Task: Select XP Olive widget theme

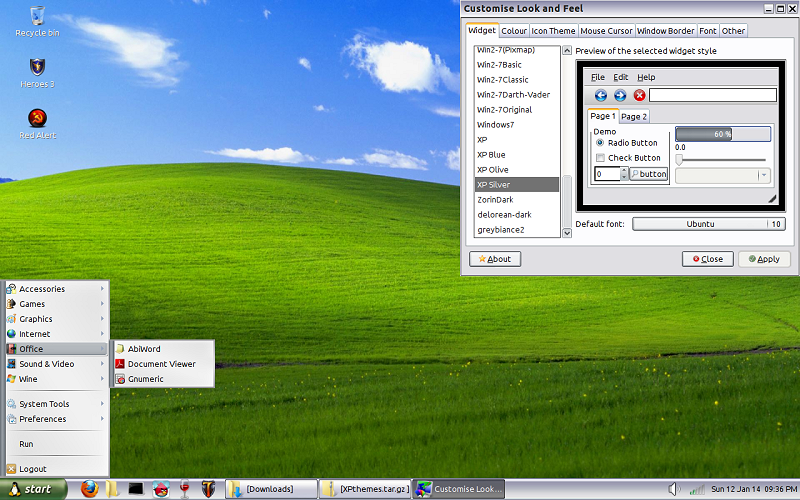Action: pyautogui.click(x=516, y=169)
